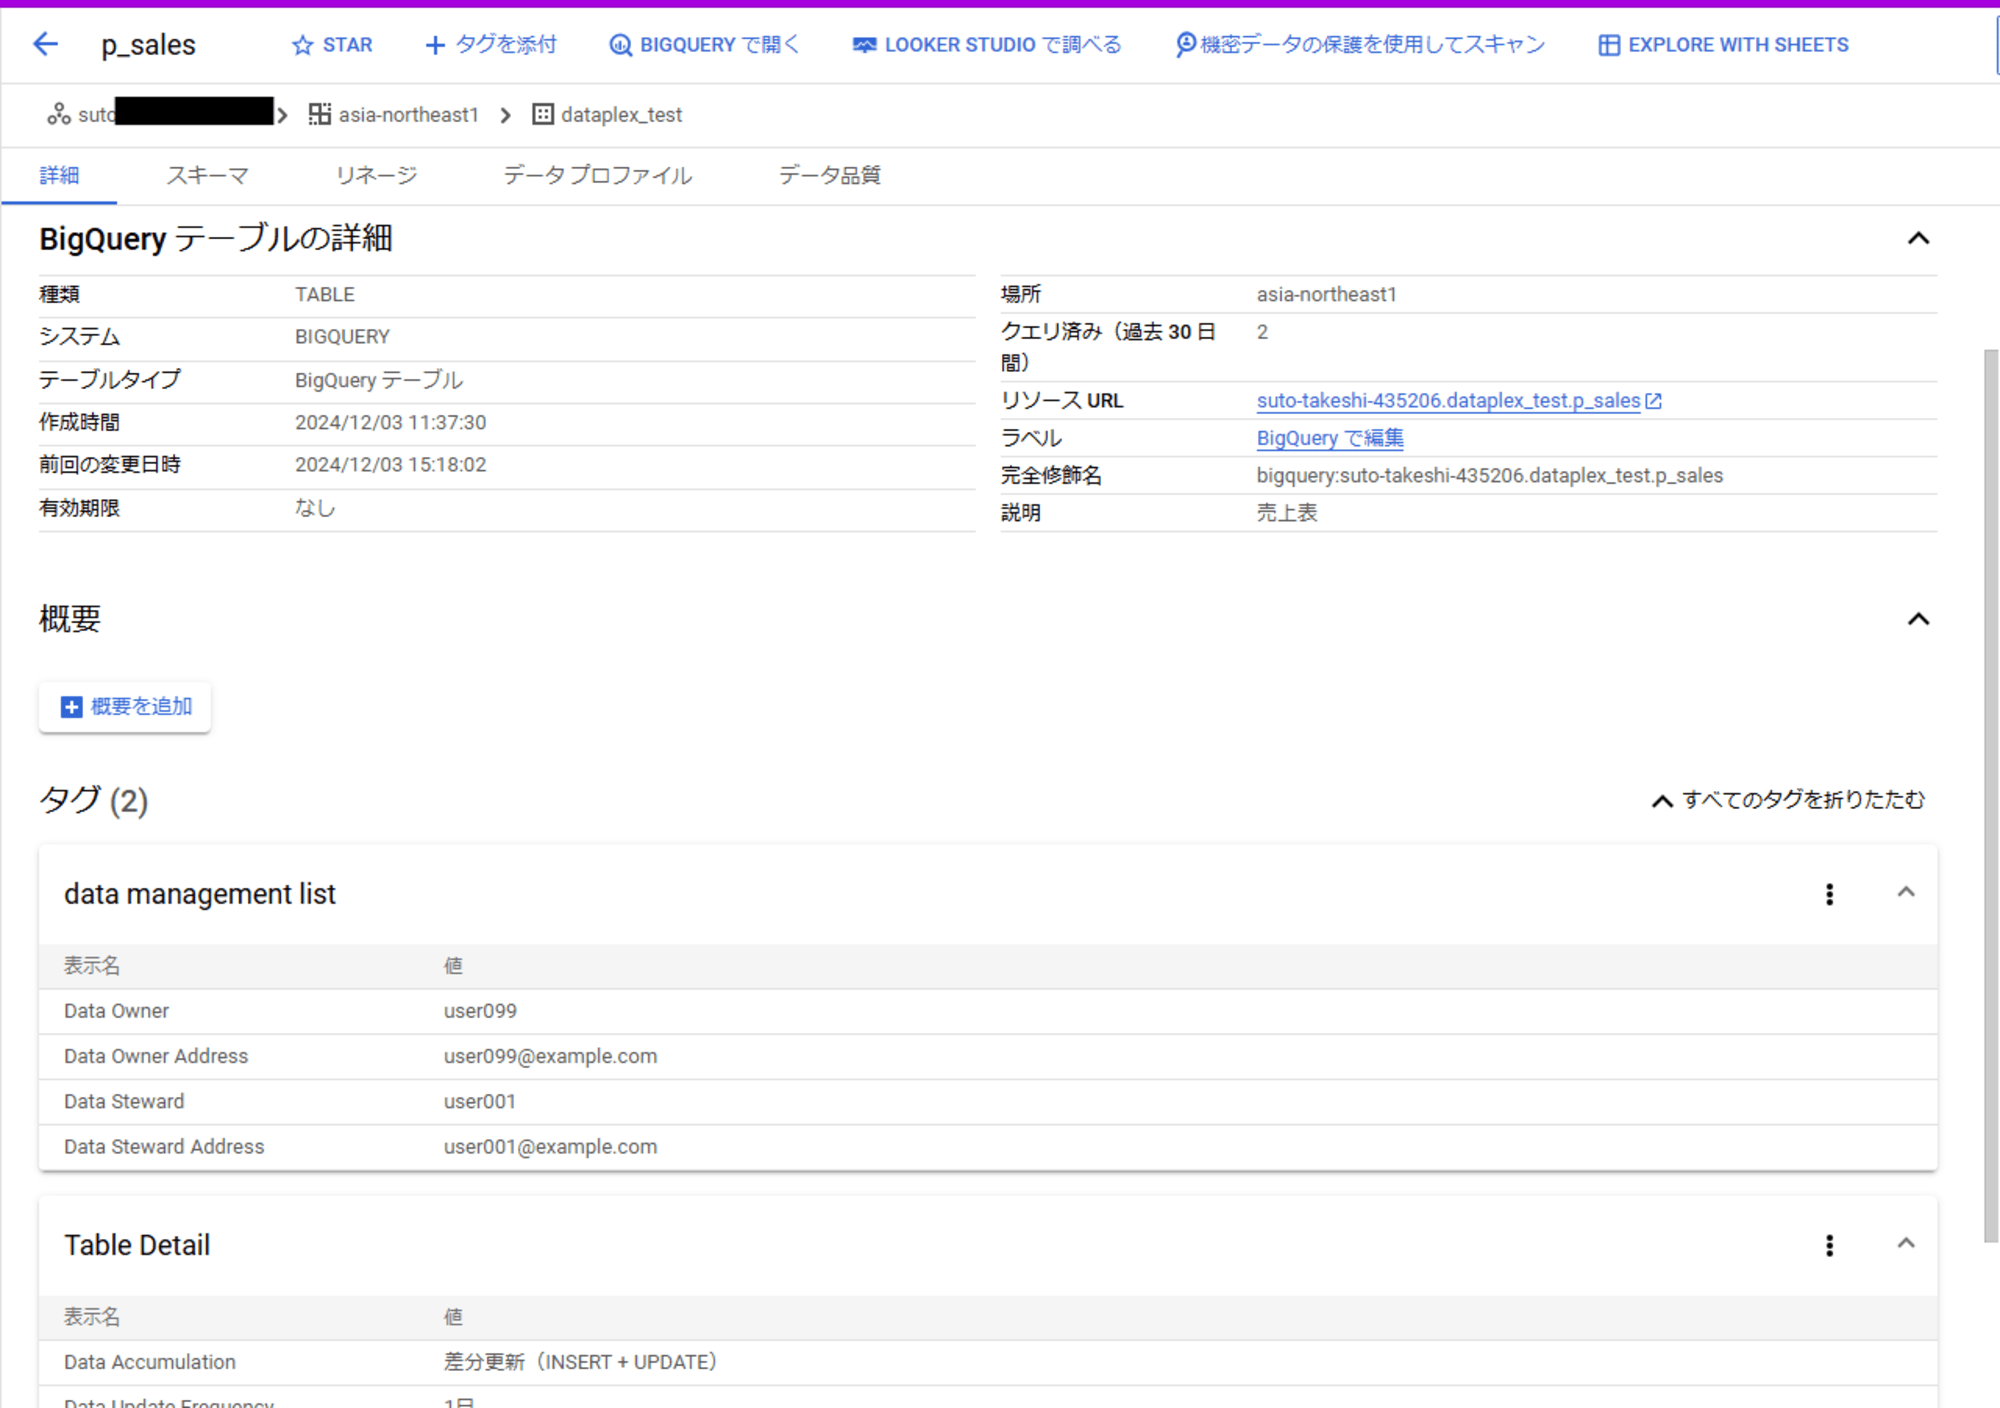Open the dataplex_test dataset breadcrumb
2000x1408 pixels.
(607, 115)
